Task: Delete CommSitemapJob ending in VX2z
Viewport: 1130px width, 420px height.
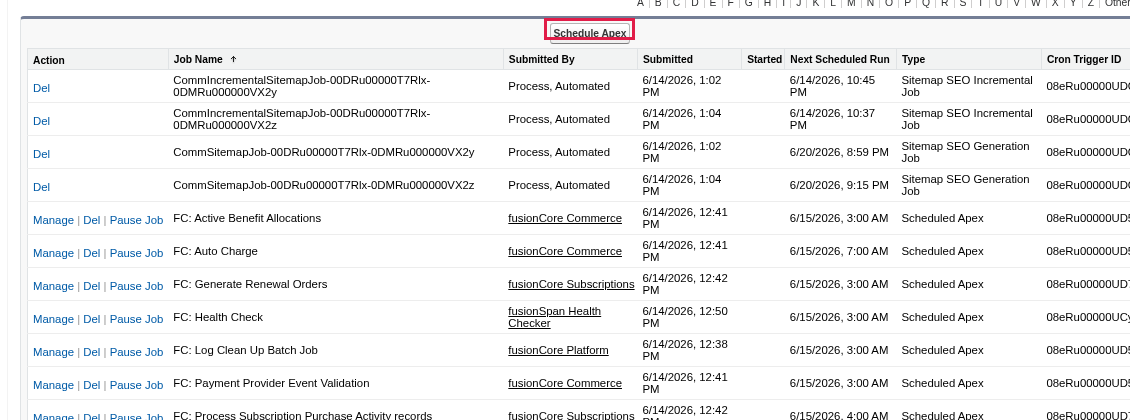Action: [x=42, y=187]
